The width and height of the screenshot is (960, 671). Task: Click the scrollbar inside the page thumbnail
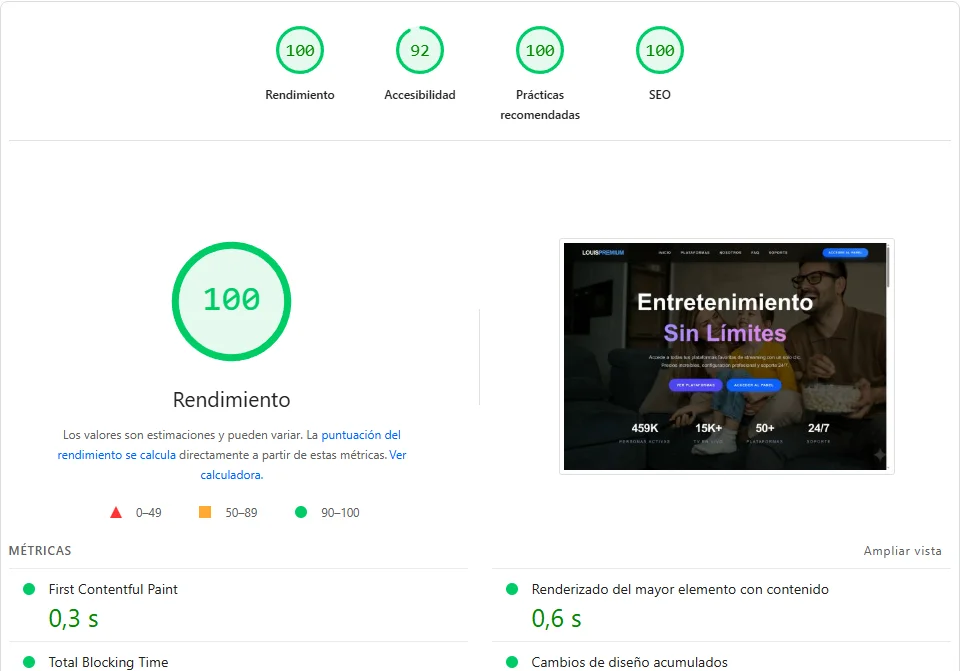pos(888,266)
